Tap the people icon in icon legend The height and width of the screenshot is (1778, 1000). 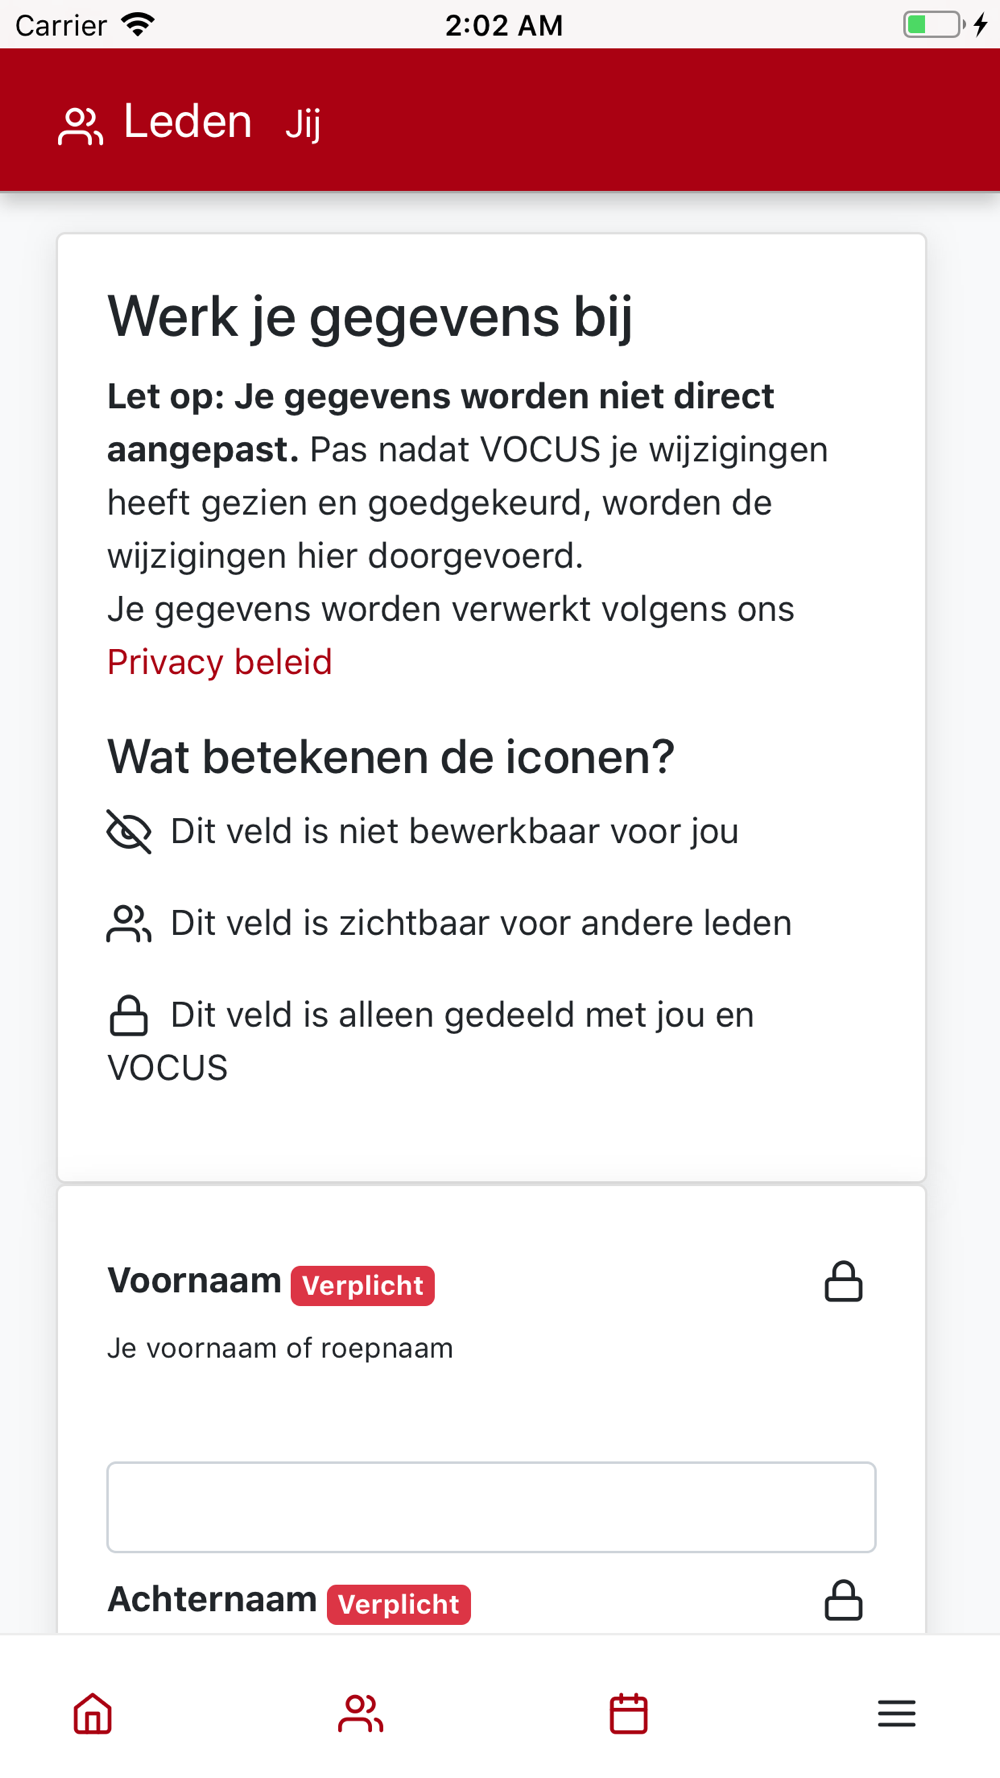pos(129,923)
